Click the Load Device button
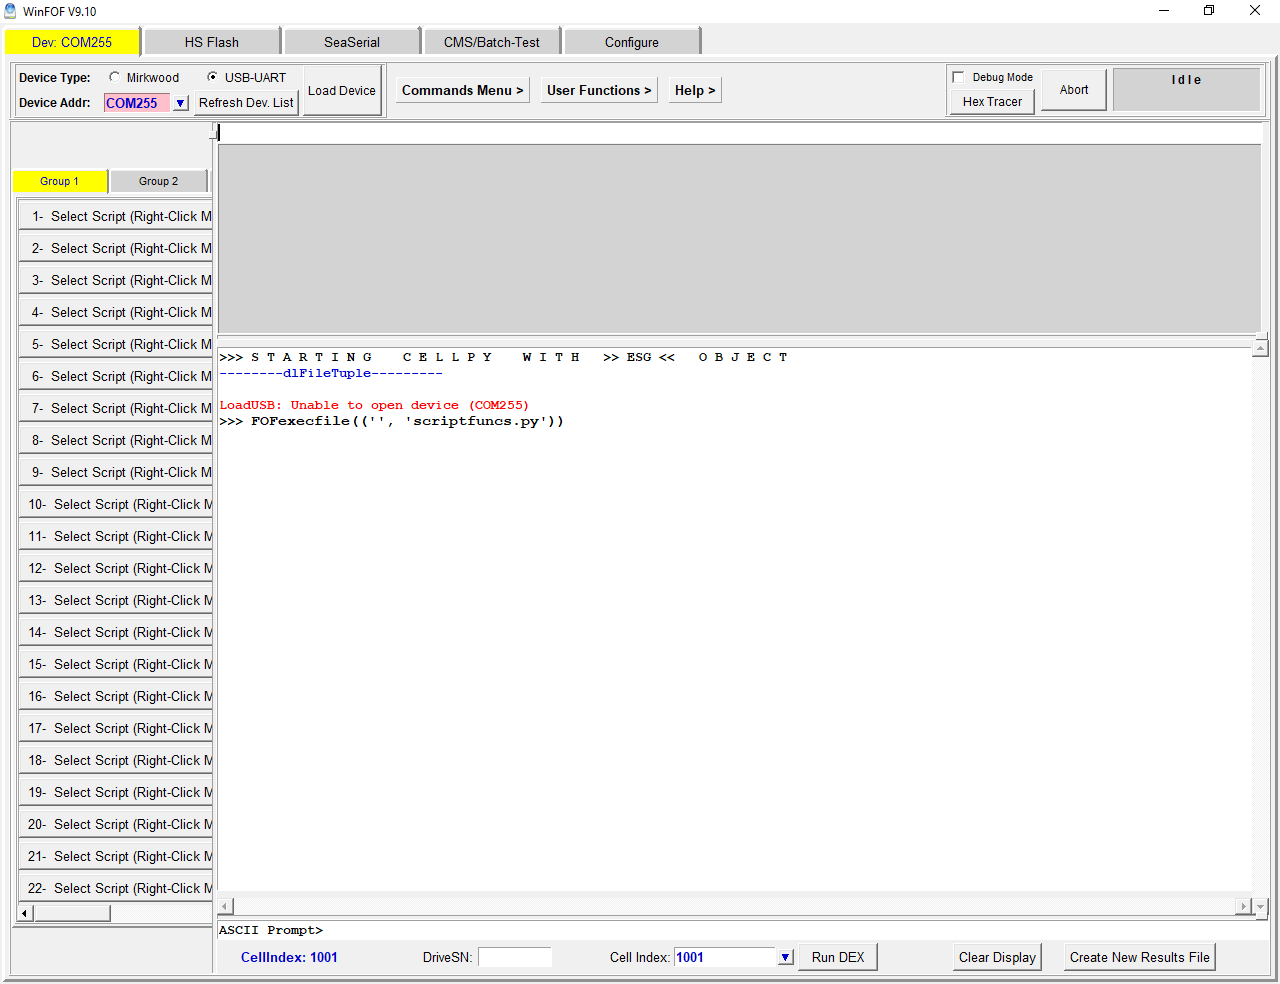Screen dimensions: 1280x984 coord(341,90)
